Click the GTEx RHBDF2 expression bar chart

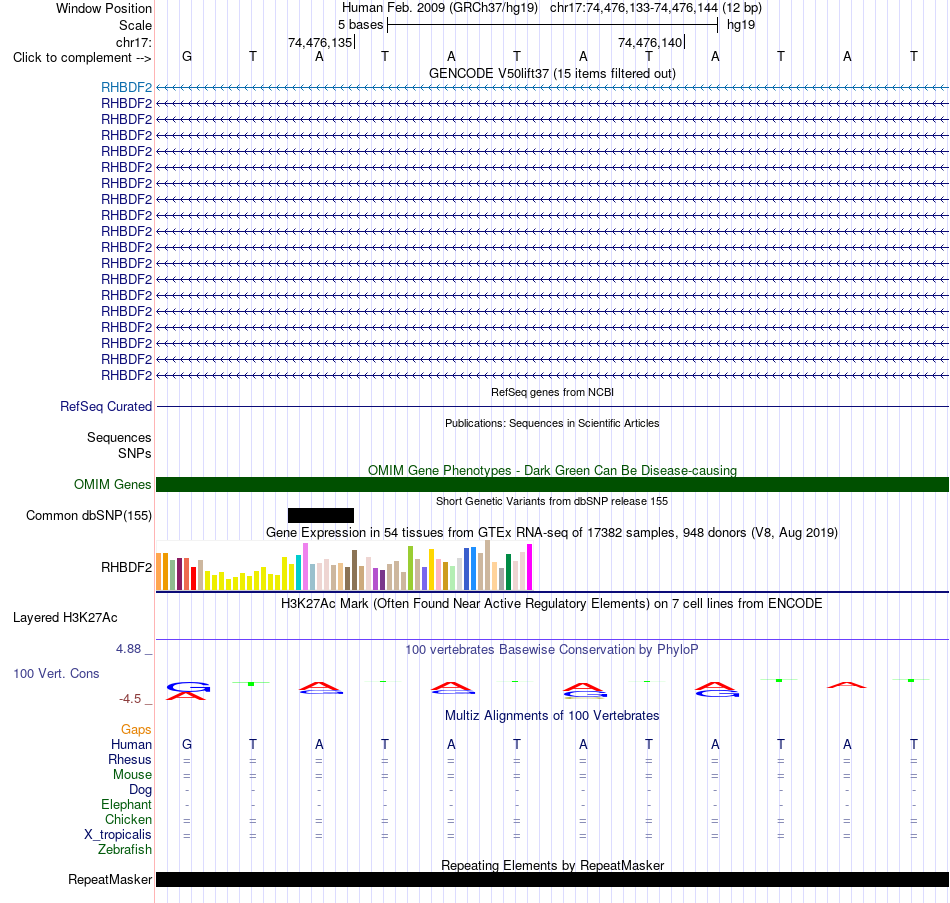[344, 565]
